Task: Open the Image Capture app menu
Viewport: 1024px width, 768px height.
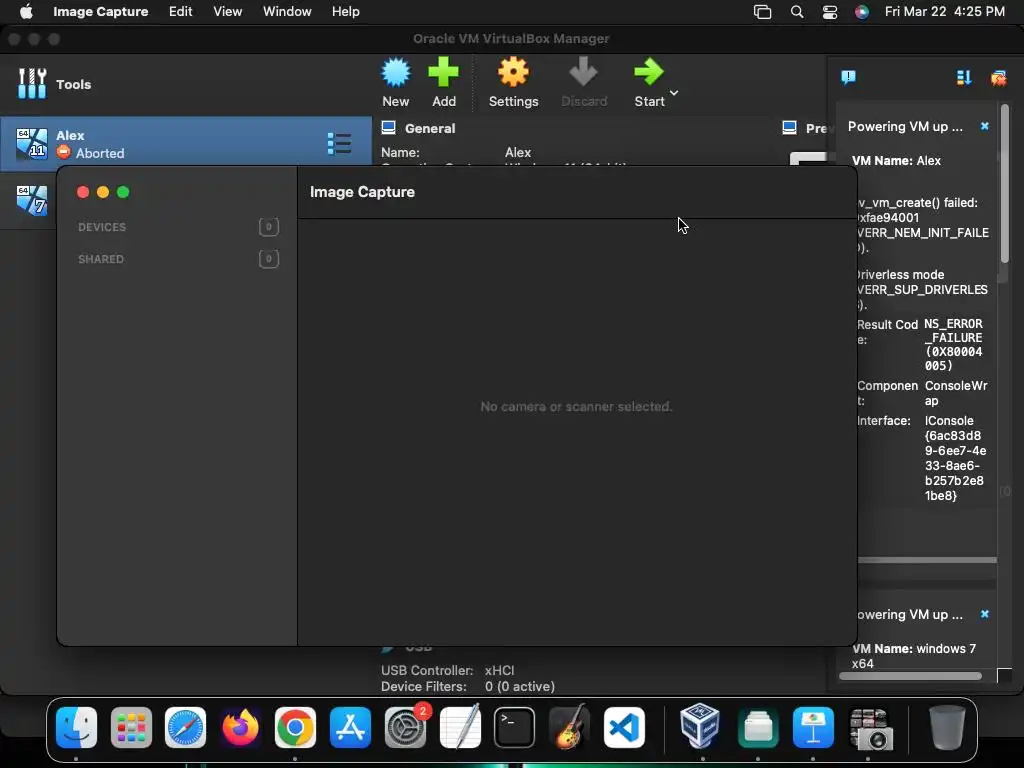Action: 101,11
